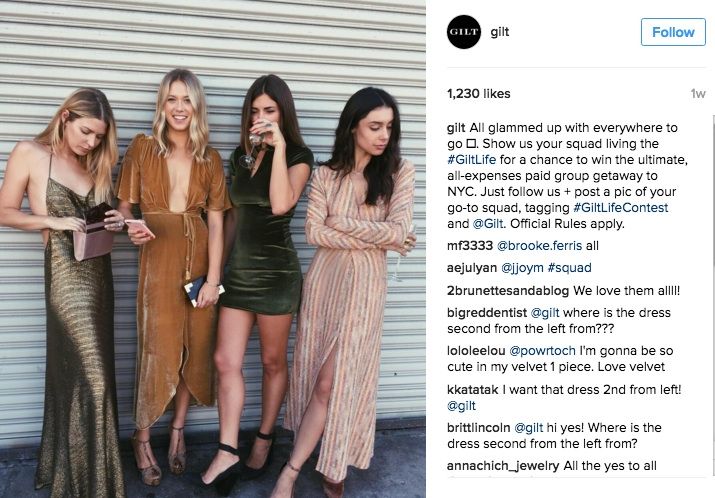The image size is (715, 498).
Task: Open the #GiltLifeContest hashtag
Action: (621, 208)
